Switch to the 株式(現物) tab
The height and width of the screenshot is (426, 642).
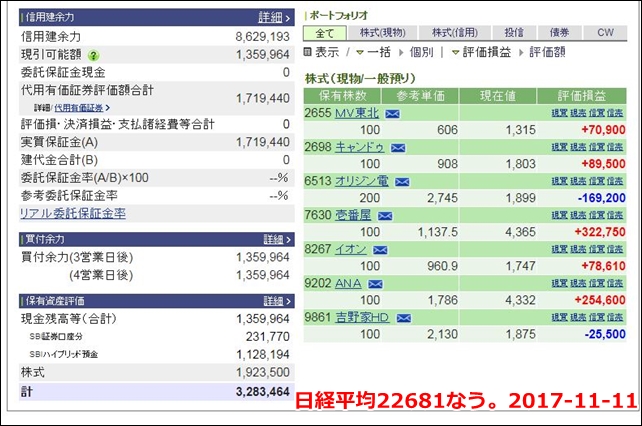pos(382,33)
